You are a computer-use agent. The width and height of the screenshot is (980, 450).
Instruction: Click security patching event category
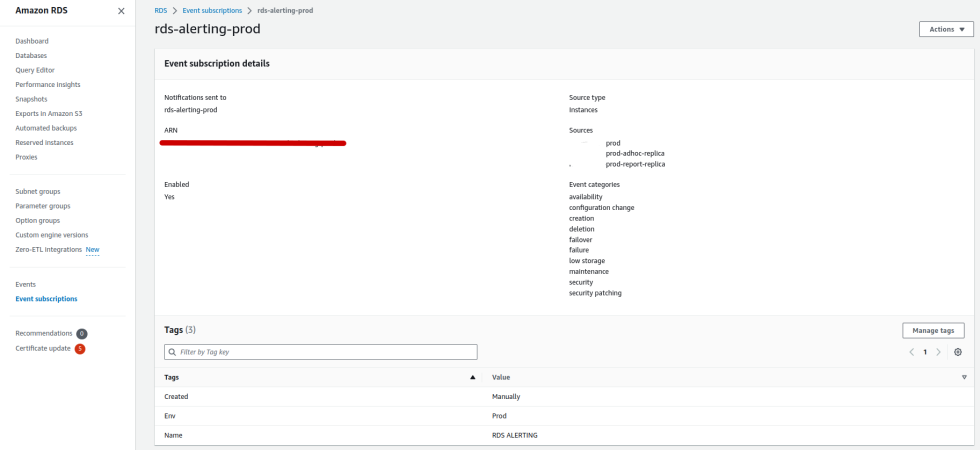point(595,293)
